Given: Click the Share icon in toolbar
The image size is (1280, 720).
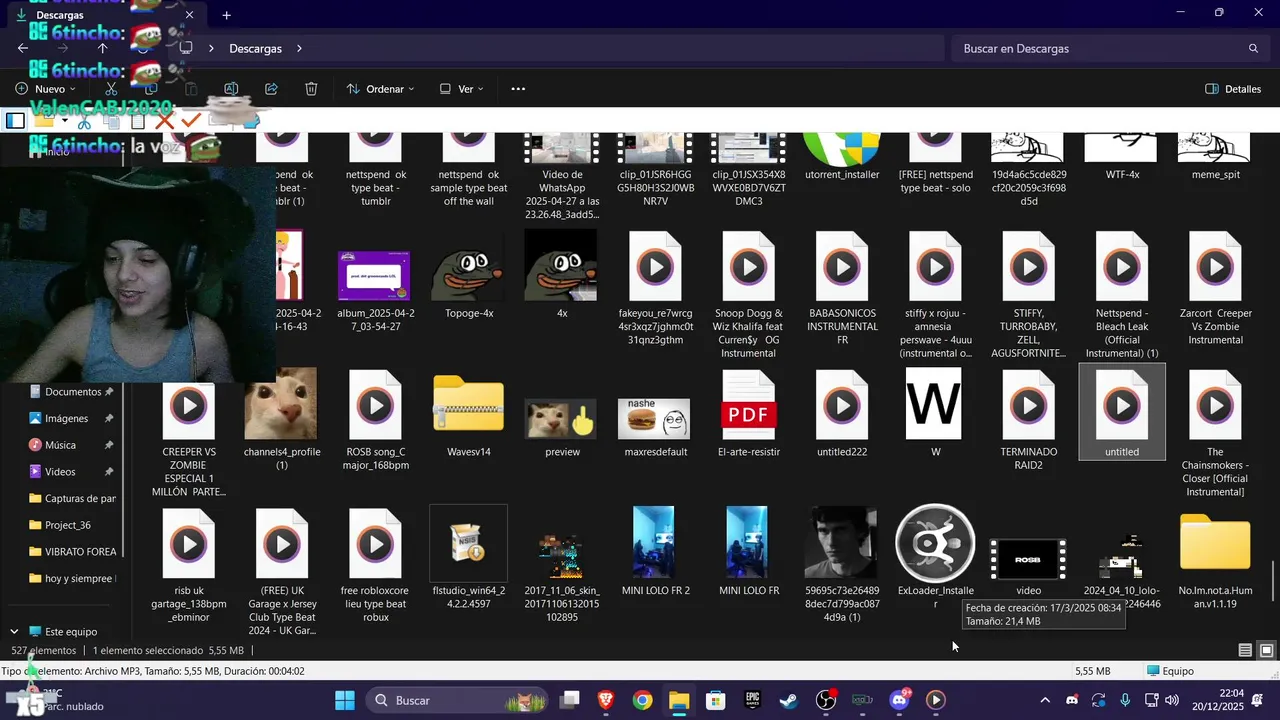Looking at the screenshot, I should 271,89.
